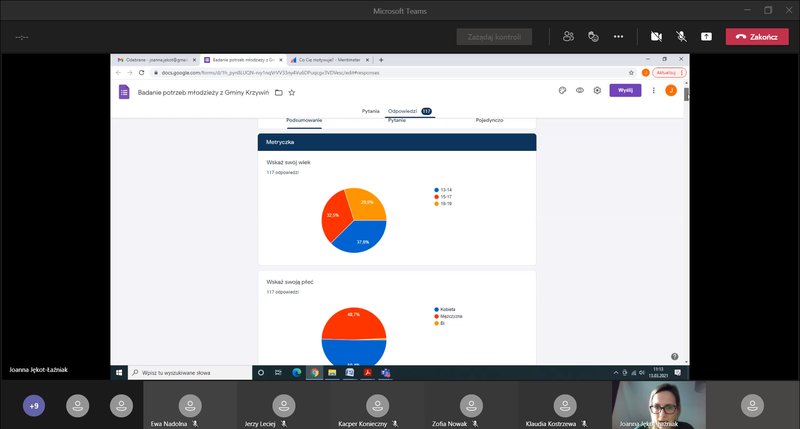Click the purple Google Forms home icon
800x429 pixels.
125,92
